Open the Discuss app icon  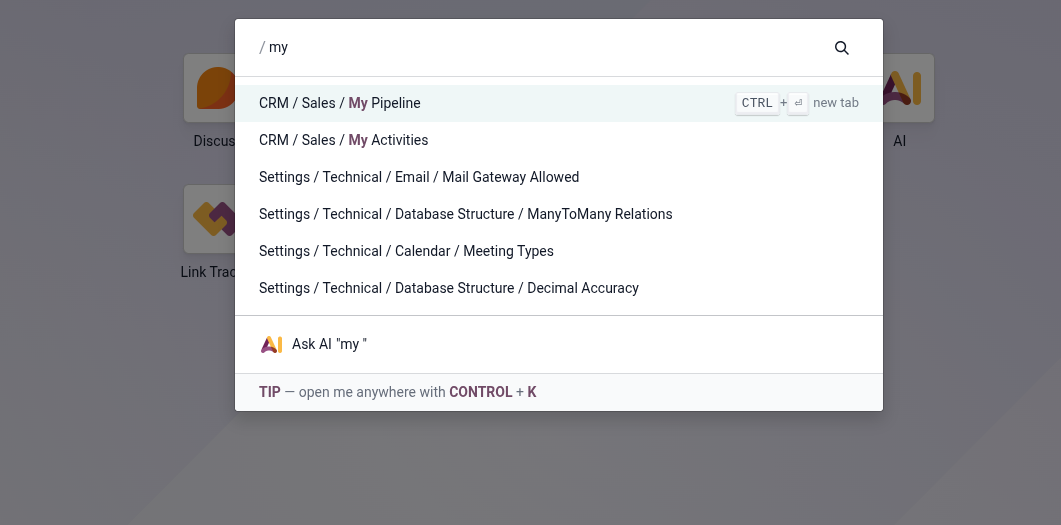(211, 88)
